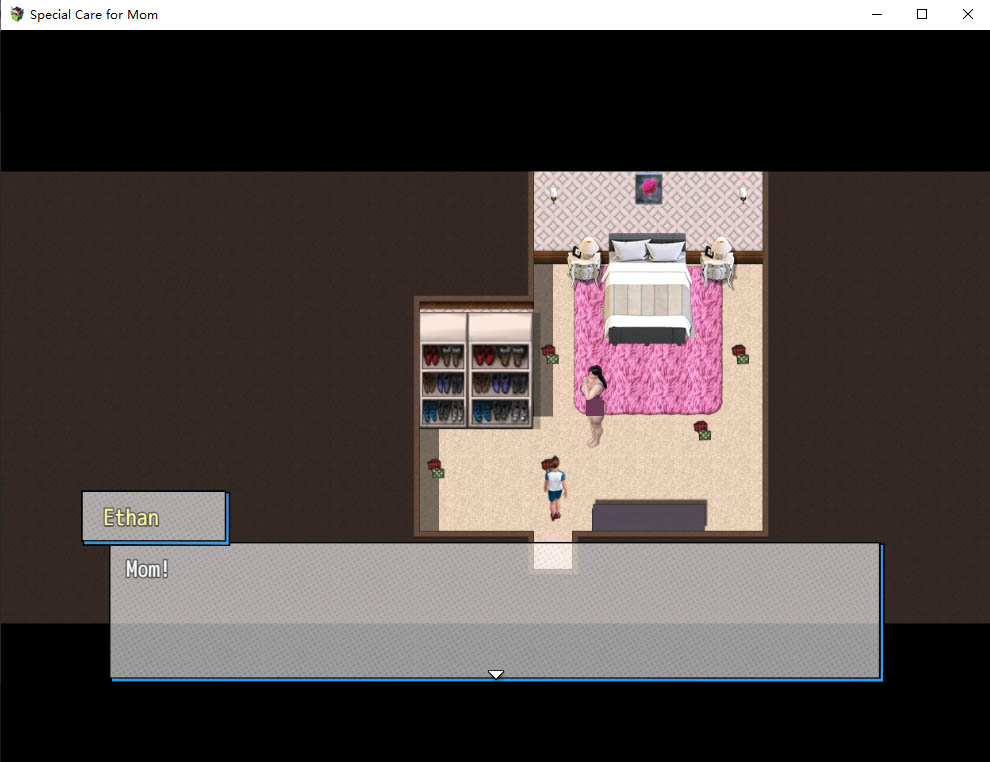This screenshot has height=762, width=990.
Task: Click the rose painting above the bed
Action: pos(648,188)
